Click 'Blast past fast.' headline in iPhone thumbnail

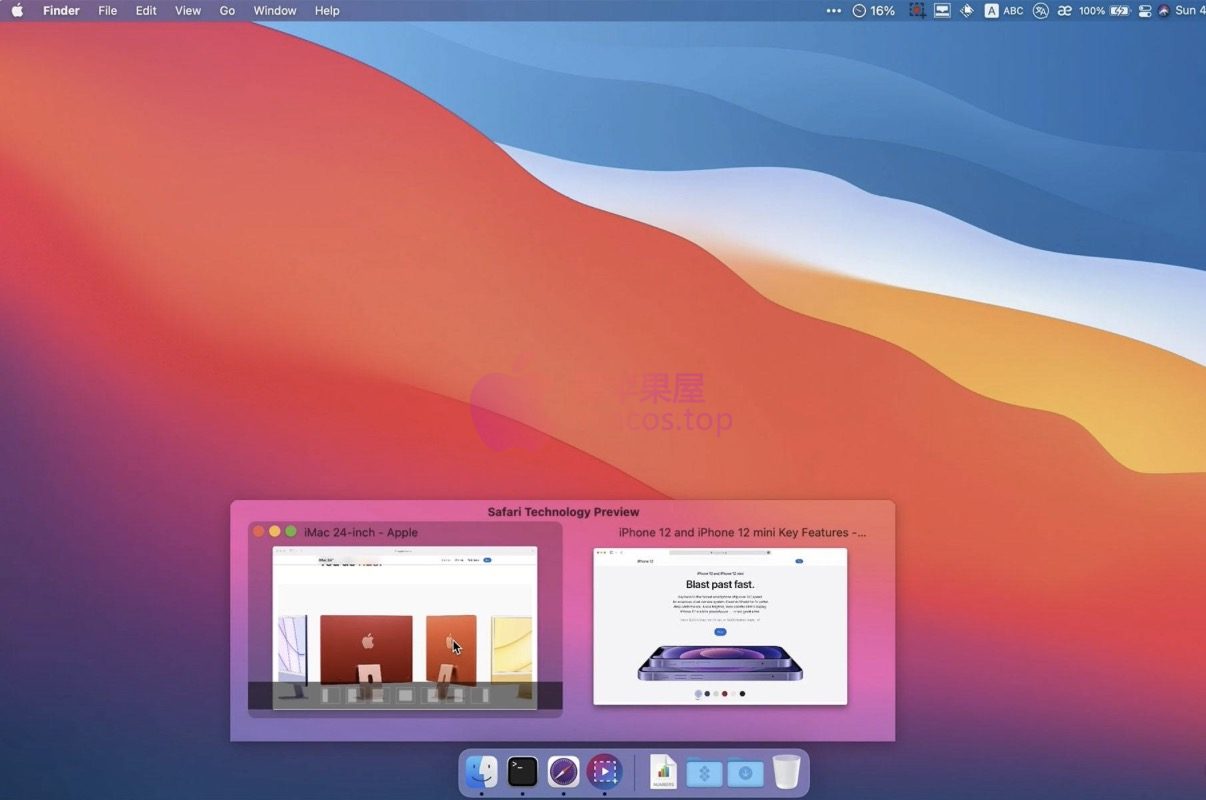pyautogui.click(x=720, y=584)
